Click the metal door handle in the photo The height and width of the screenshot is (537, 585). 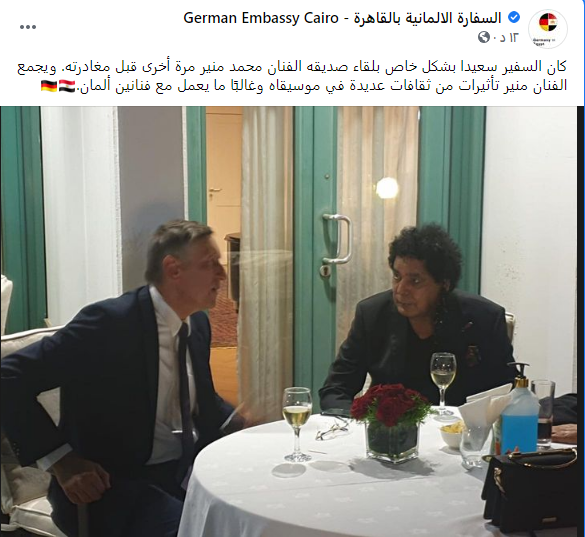click(x=338, y=239)
